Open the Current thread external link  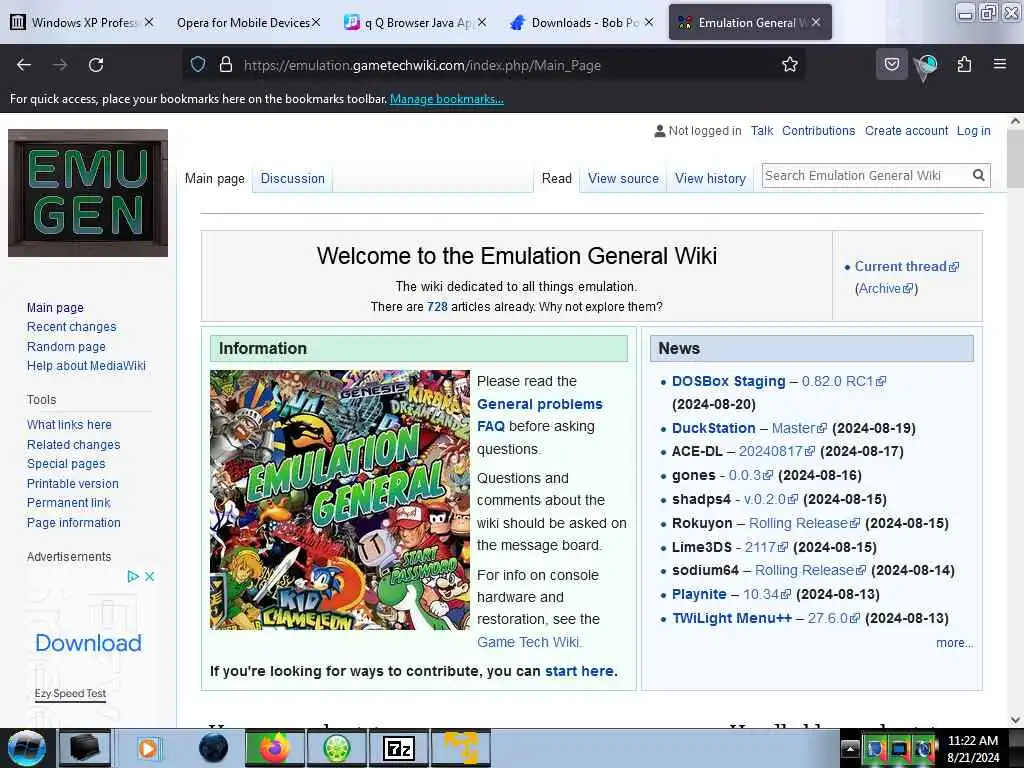coord(906,266)
